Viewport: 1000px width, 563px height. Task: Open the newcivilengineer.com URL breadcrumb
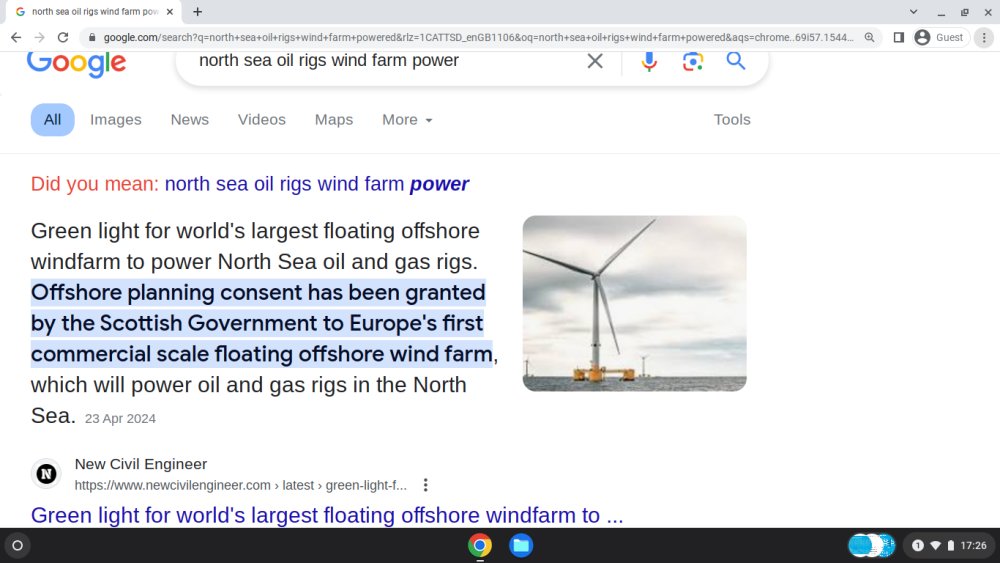(x=240, y=485)
